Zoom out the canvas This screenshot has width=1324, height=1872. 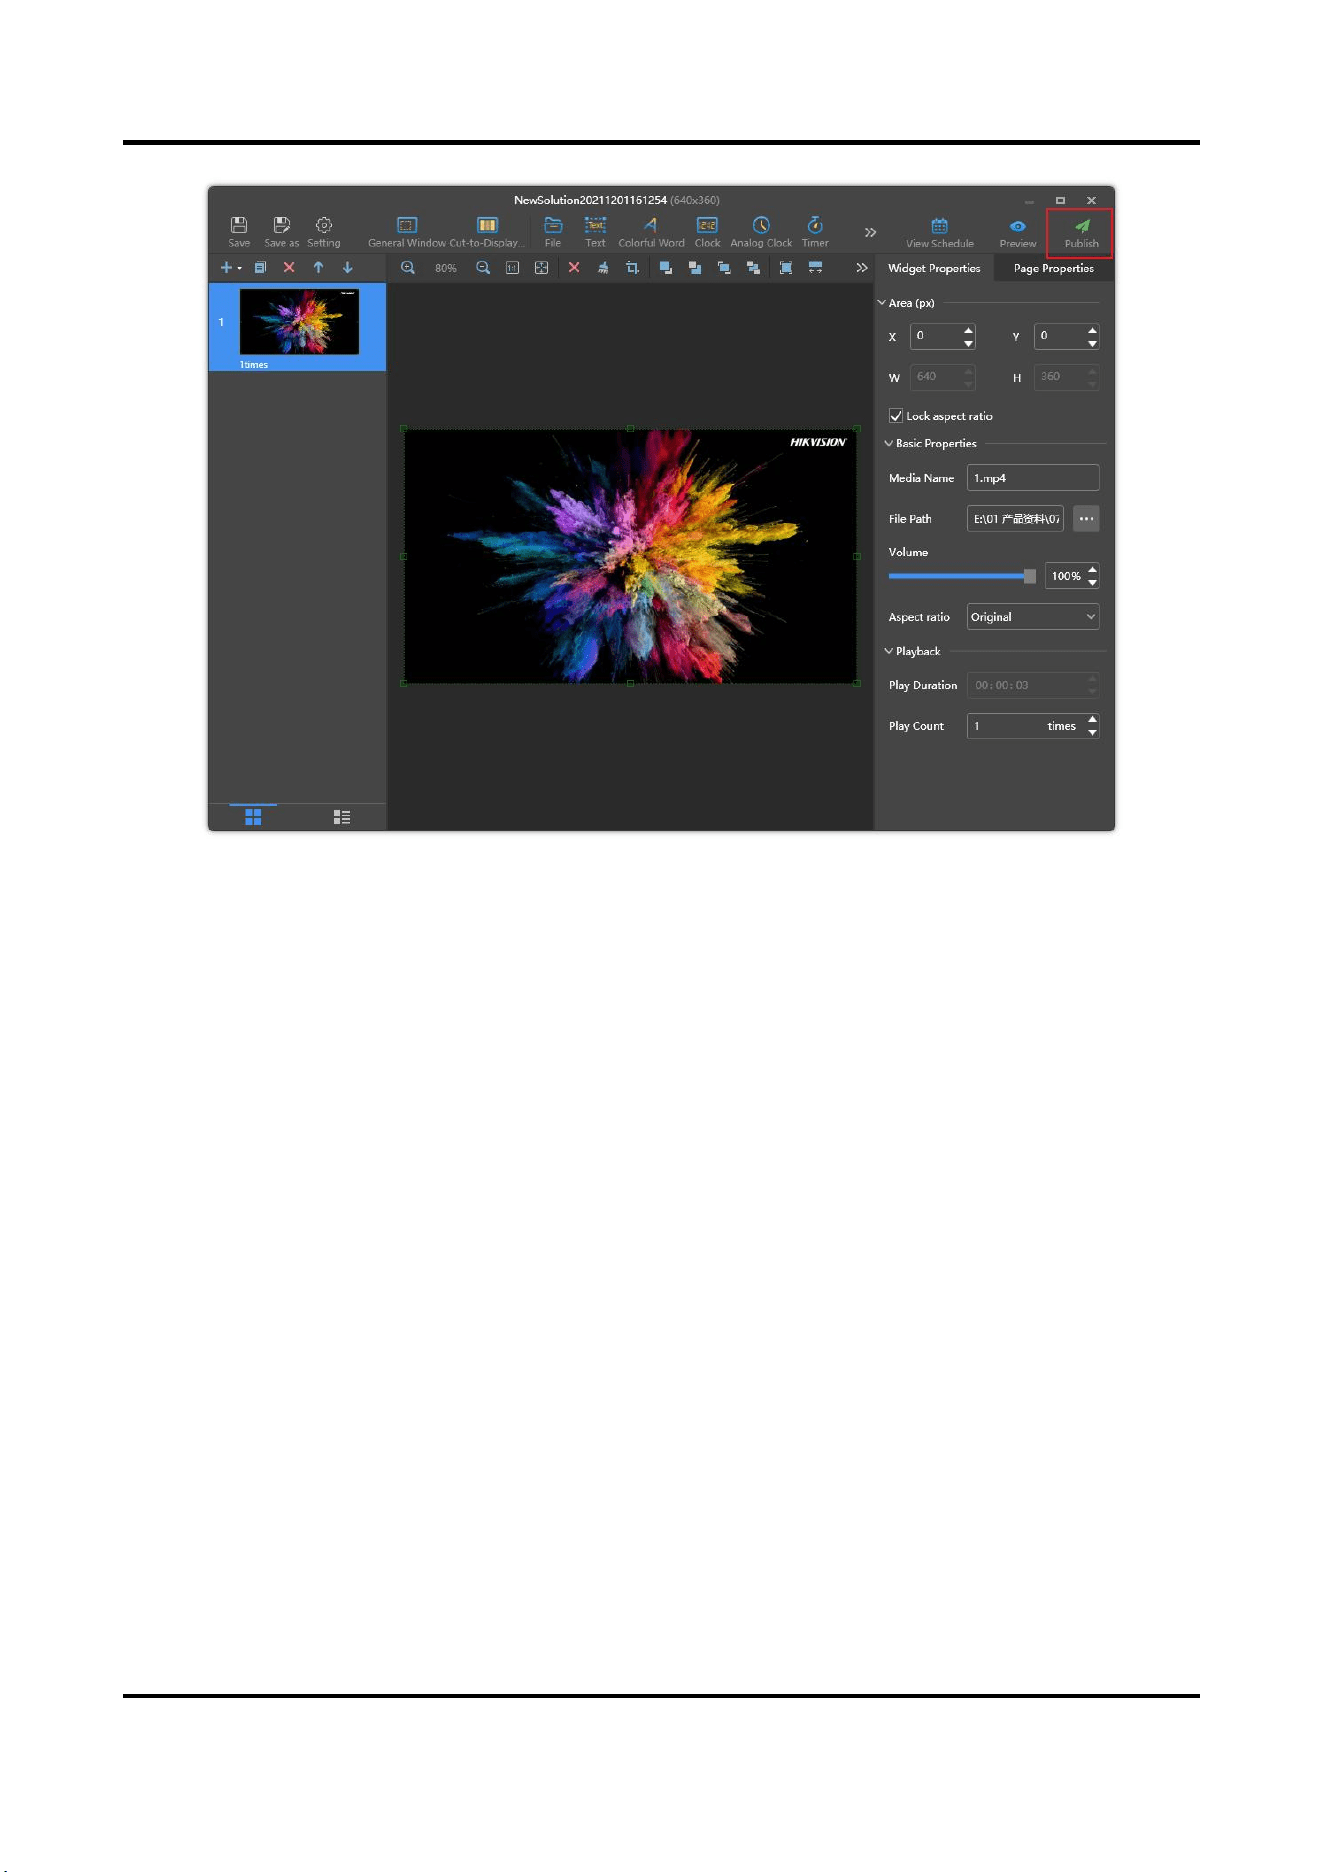(483, 267)
